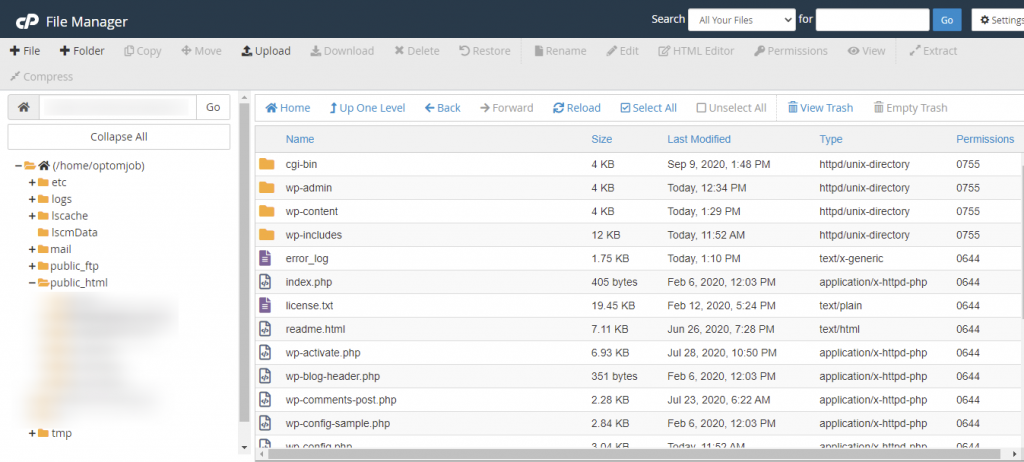Viewport: 1024px width, 462px height.
Task: Select the error_log file icon
Action: pos(266,258)
